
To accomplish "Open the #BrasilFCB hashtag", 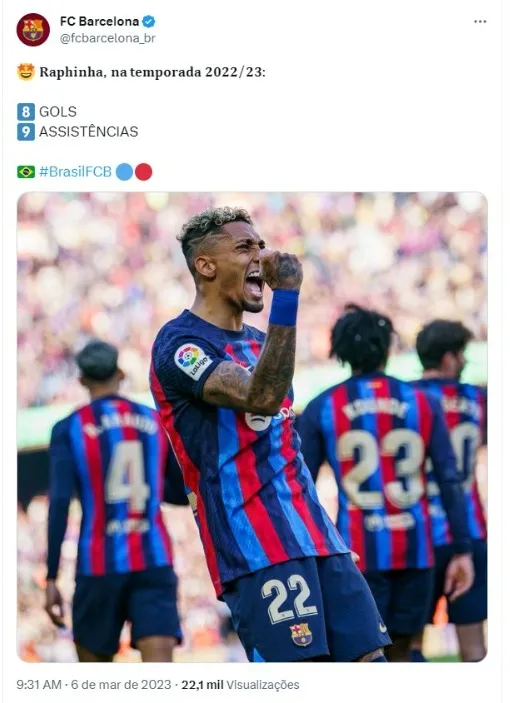I will (x=75, y=172).
